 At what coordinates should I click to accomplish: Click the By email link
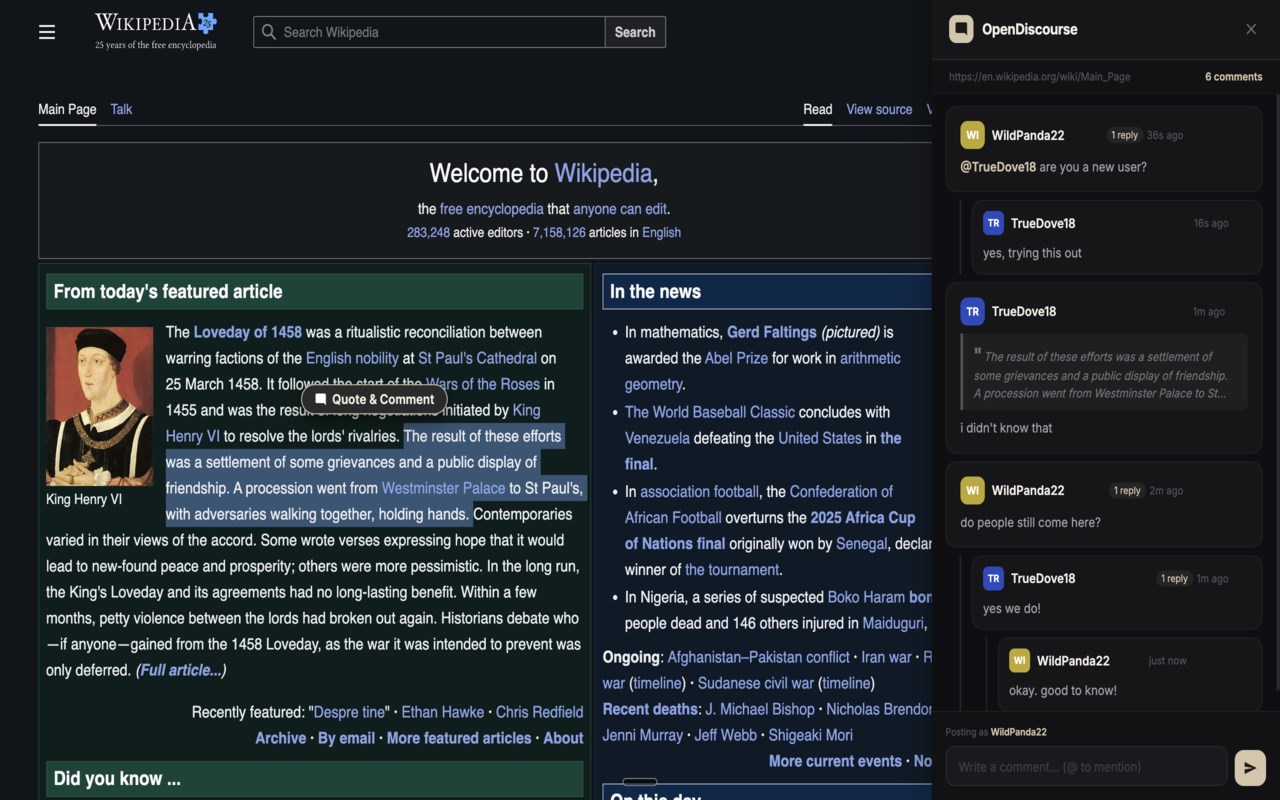pyautogui.click(x=346, y=738)
